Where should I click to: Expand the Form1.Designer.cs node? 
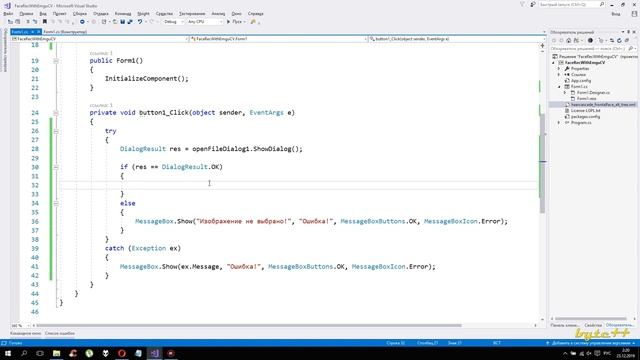565,93
